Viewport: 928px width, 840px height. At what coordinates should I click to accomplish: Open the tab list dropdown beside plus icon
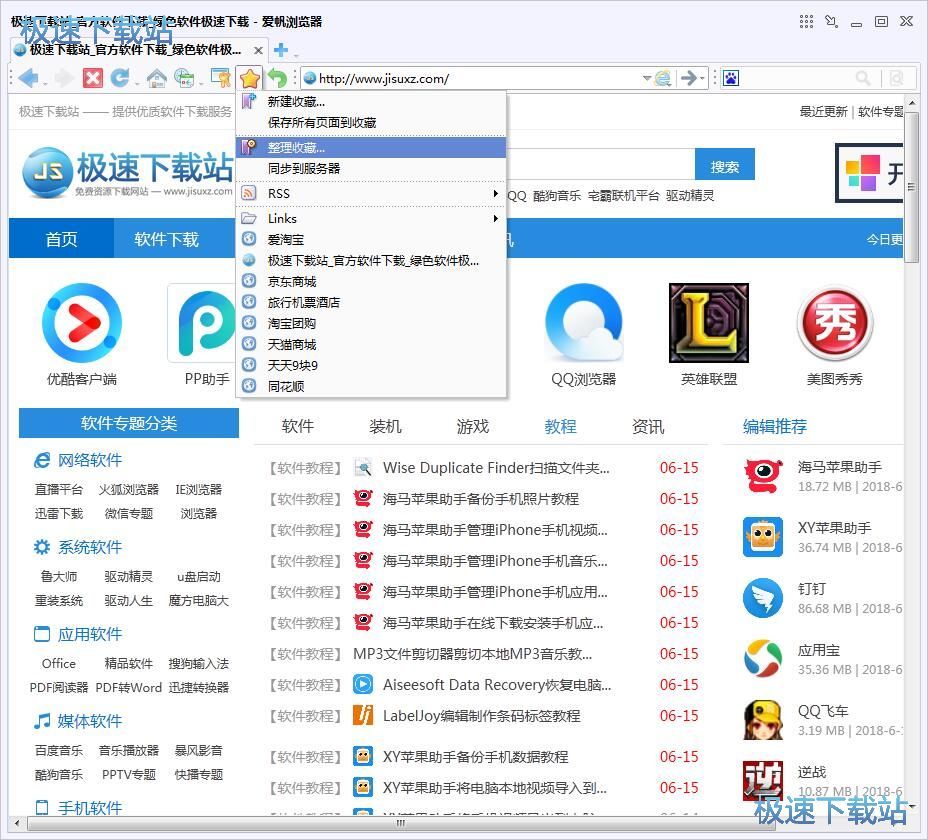[295, 56]
